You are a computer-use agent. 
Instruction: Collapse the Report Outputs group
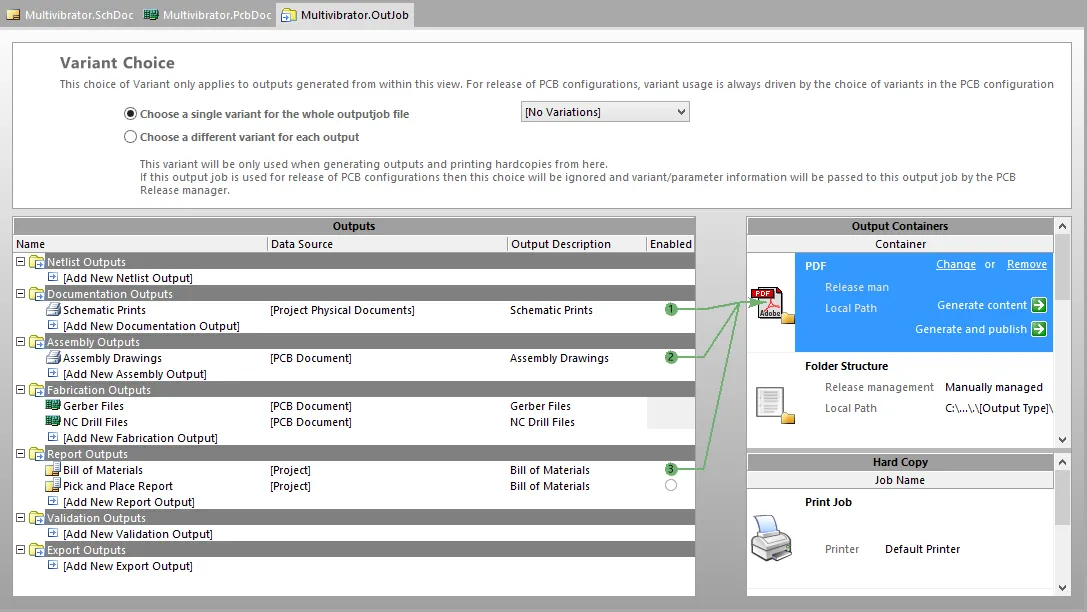pos(21,453)
